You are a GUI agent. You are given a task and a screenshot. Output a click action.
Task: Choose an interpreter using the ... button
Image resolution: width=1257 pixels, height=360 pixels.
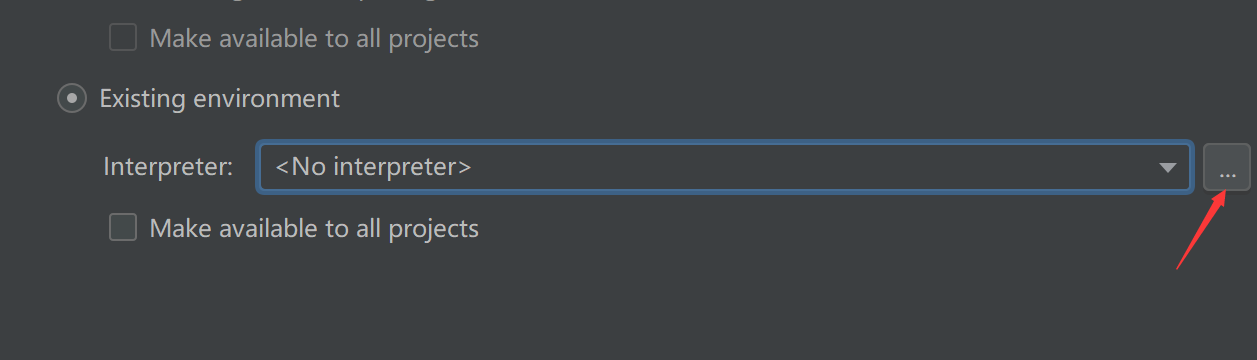tap(1227, 167)
